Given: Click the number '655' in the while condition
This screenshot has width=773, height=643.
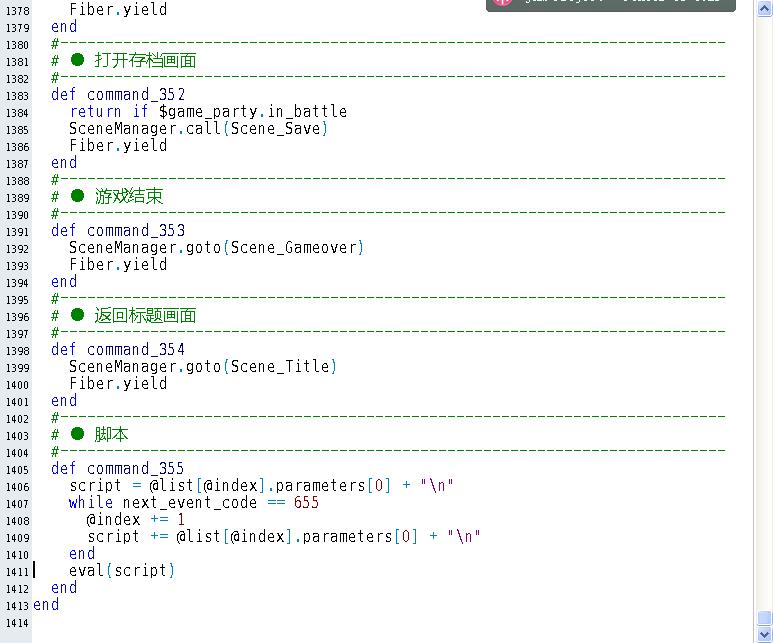Looking at the screenshot, I should click(306, 502).
